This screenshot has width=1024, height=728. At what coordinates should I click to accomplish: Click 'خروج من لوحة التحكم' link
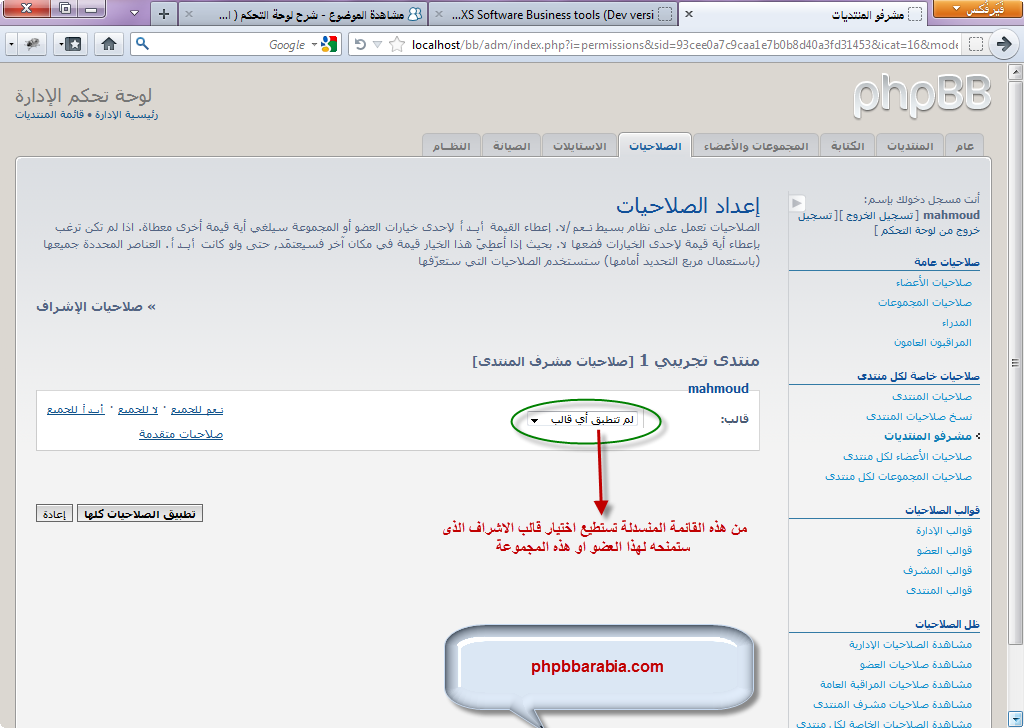[929, 230]
